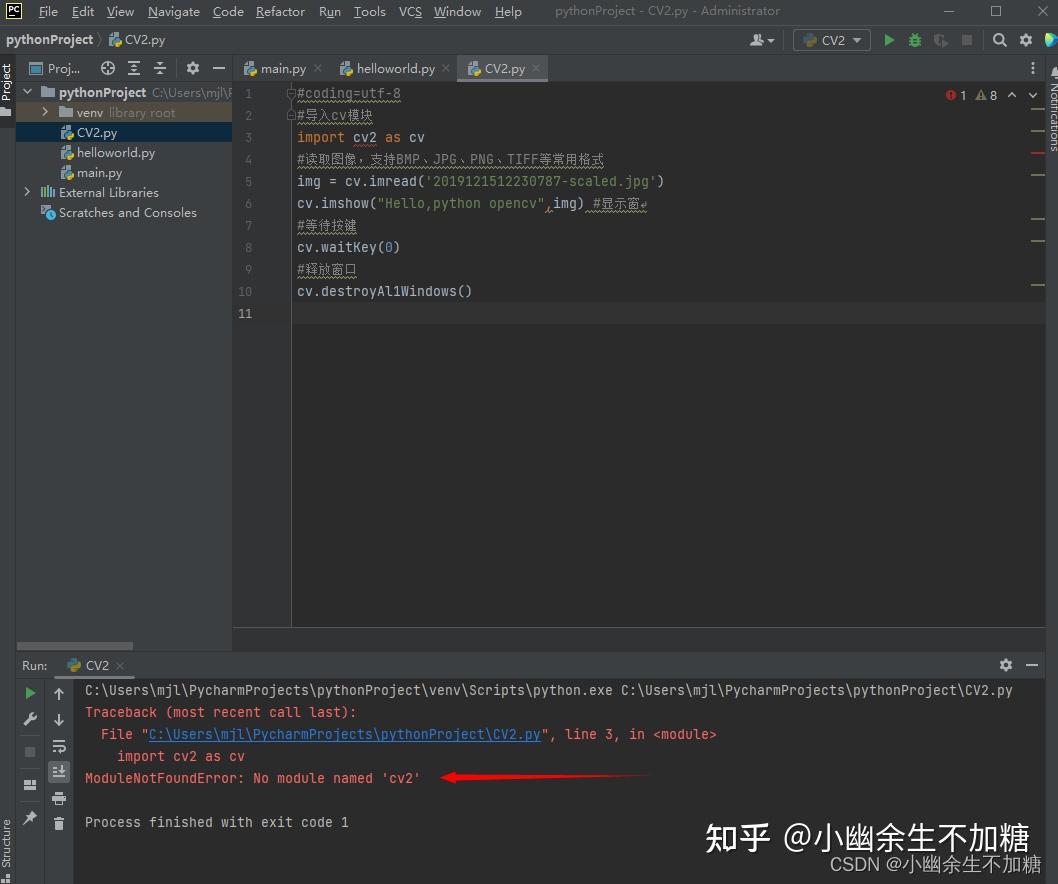1058x884 pixels.
Task: Open Run tool window settings gear
Action: pyautogui.click(x=1006, y=665)
